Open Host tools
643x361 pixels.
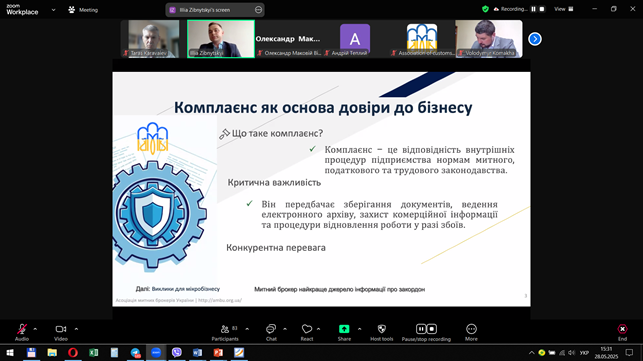[x=382, y=332]
